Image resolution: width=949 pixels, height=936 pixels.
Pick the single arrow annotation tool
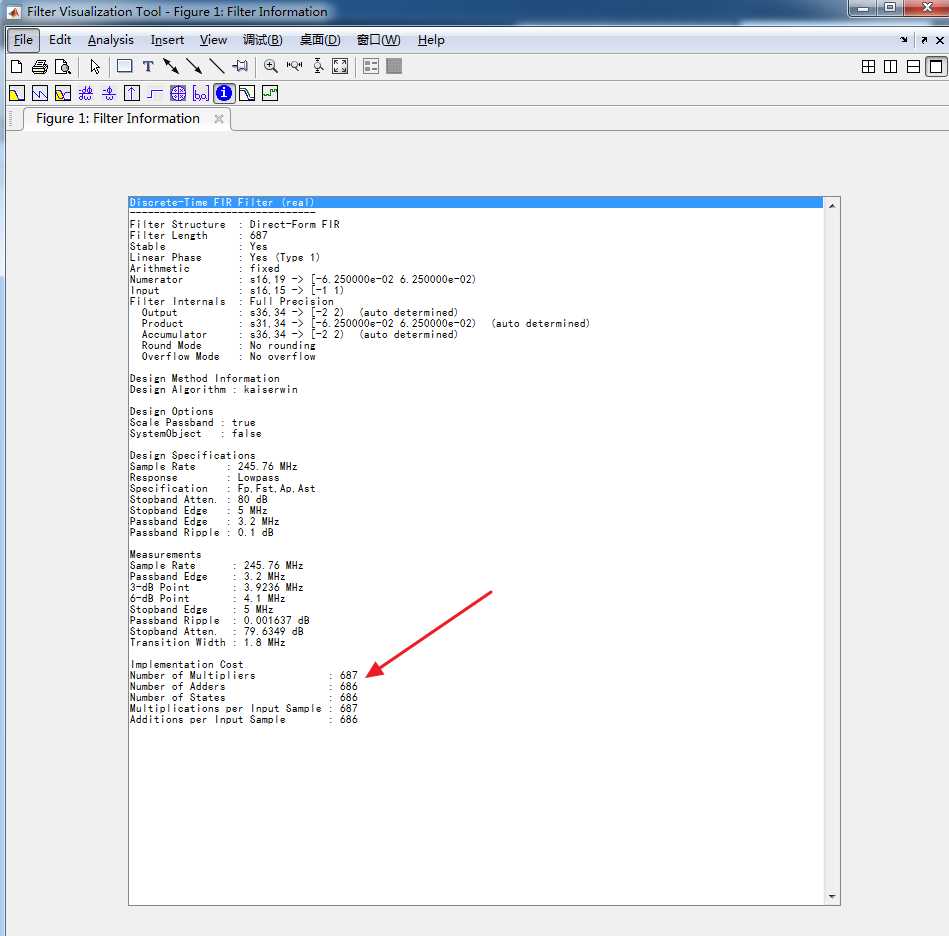(194, 67)
